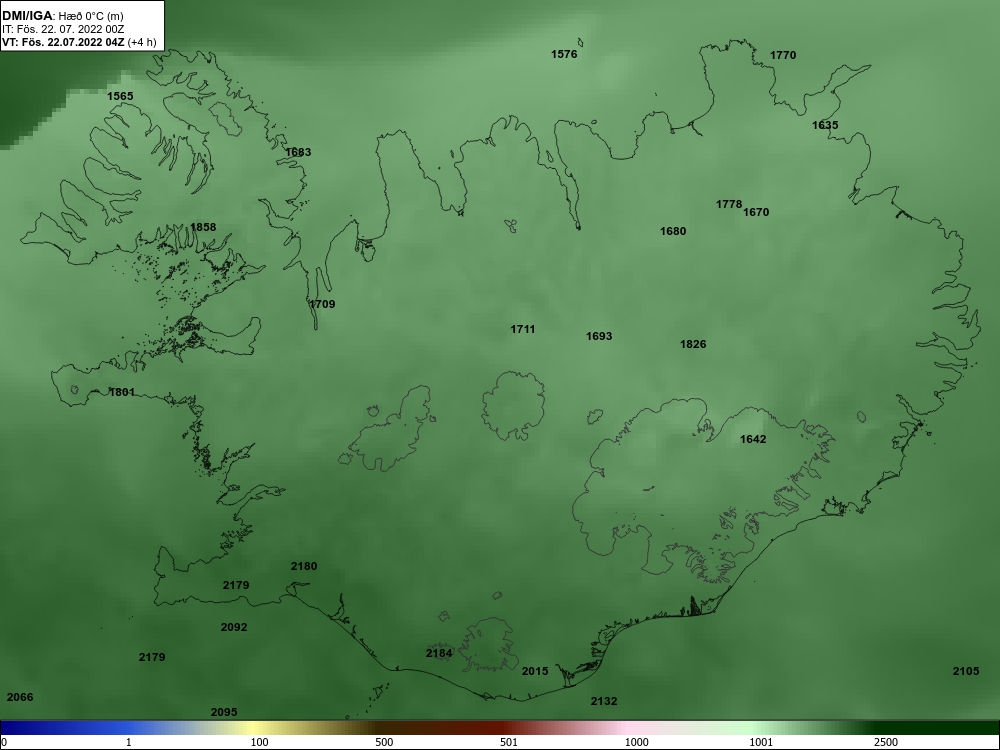Select the 1801 value on Snæfellsnes
The height and width of the screenshot is (750, 1000).
(122, 392)
